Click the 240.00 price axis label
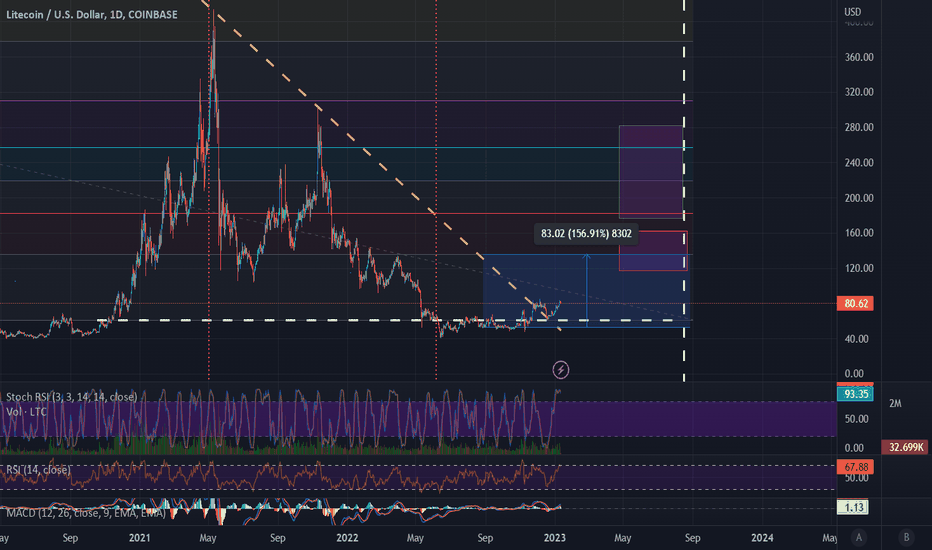The width and height of the screenshot is (932, 550). 859,162
